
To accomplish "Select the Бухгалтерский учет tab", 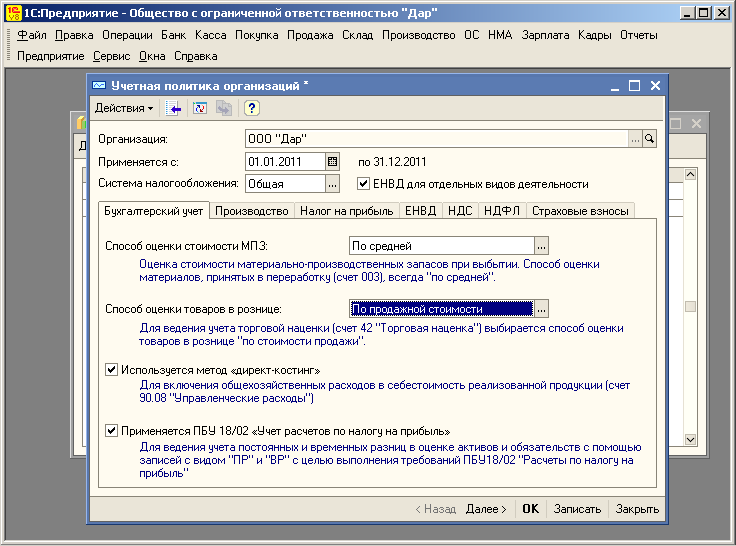I will (x=153, y=211).
